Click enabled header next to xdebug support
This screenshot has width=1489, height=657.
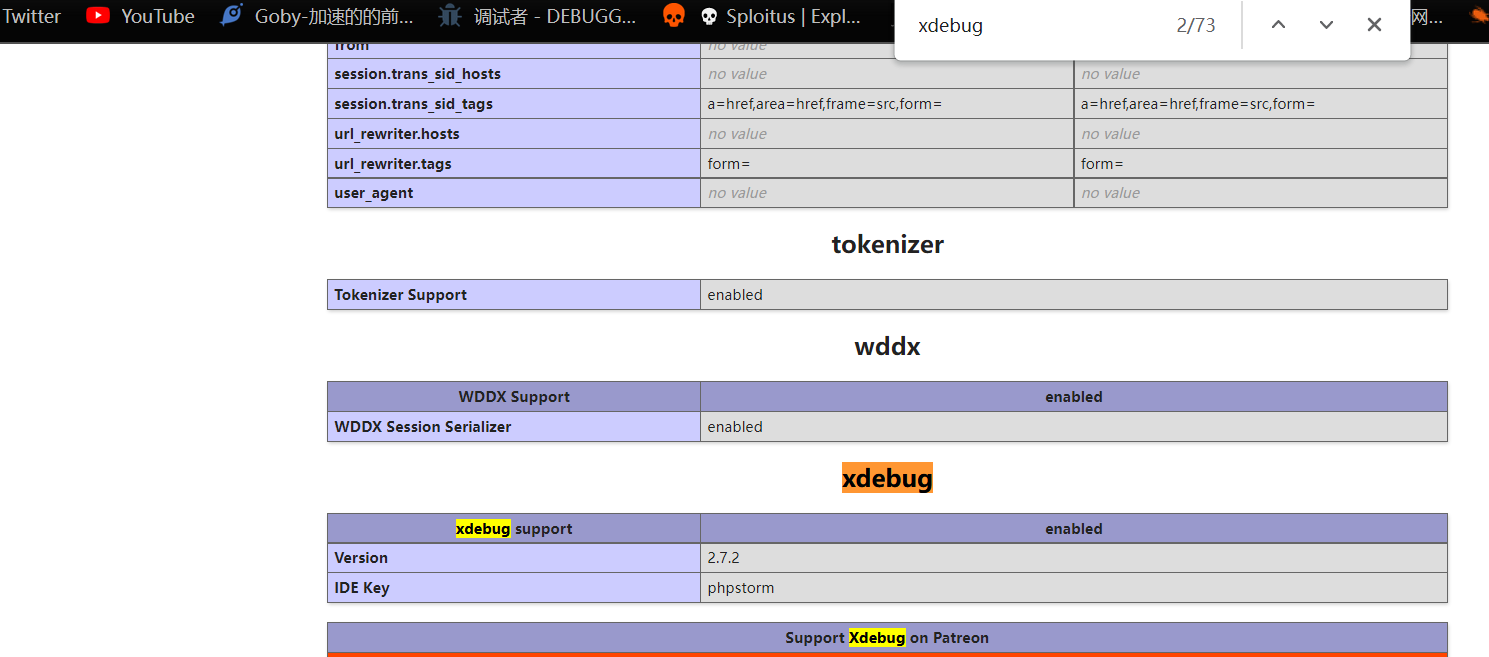tap(1074, 529)
